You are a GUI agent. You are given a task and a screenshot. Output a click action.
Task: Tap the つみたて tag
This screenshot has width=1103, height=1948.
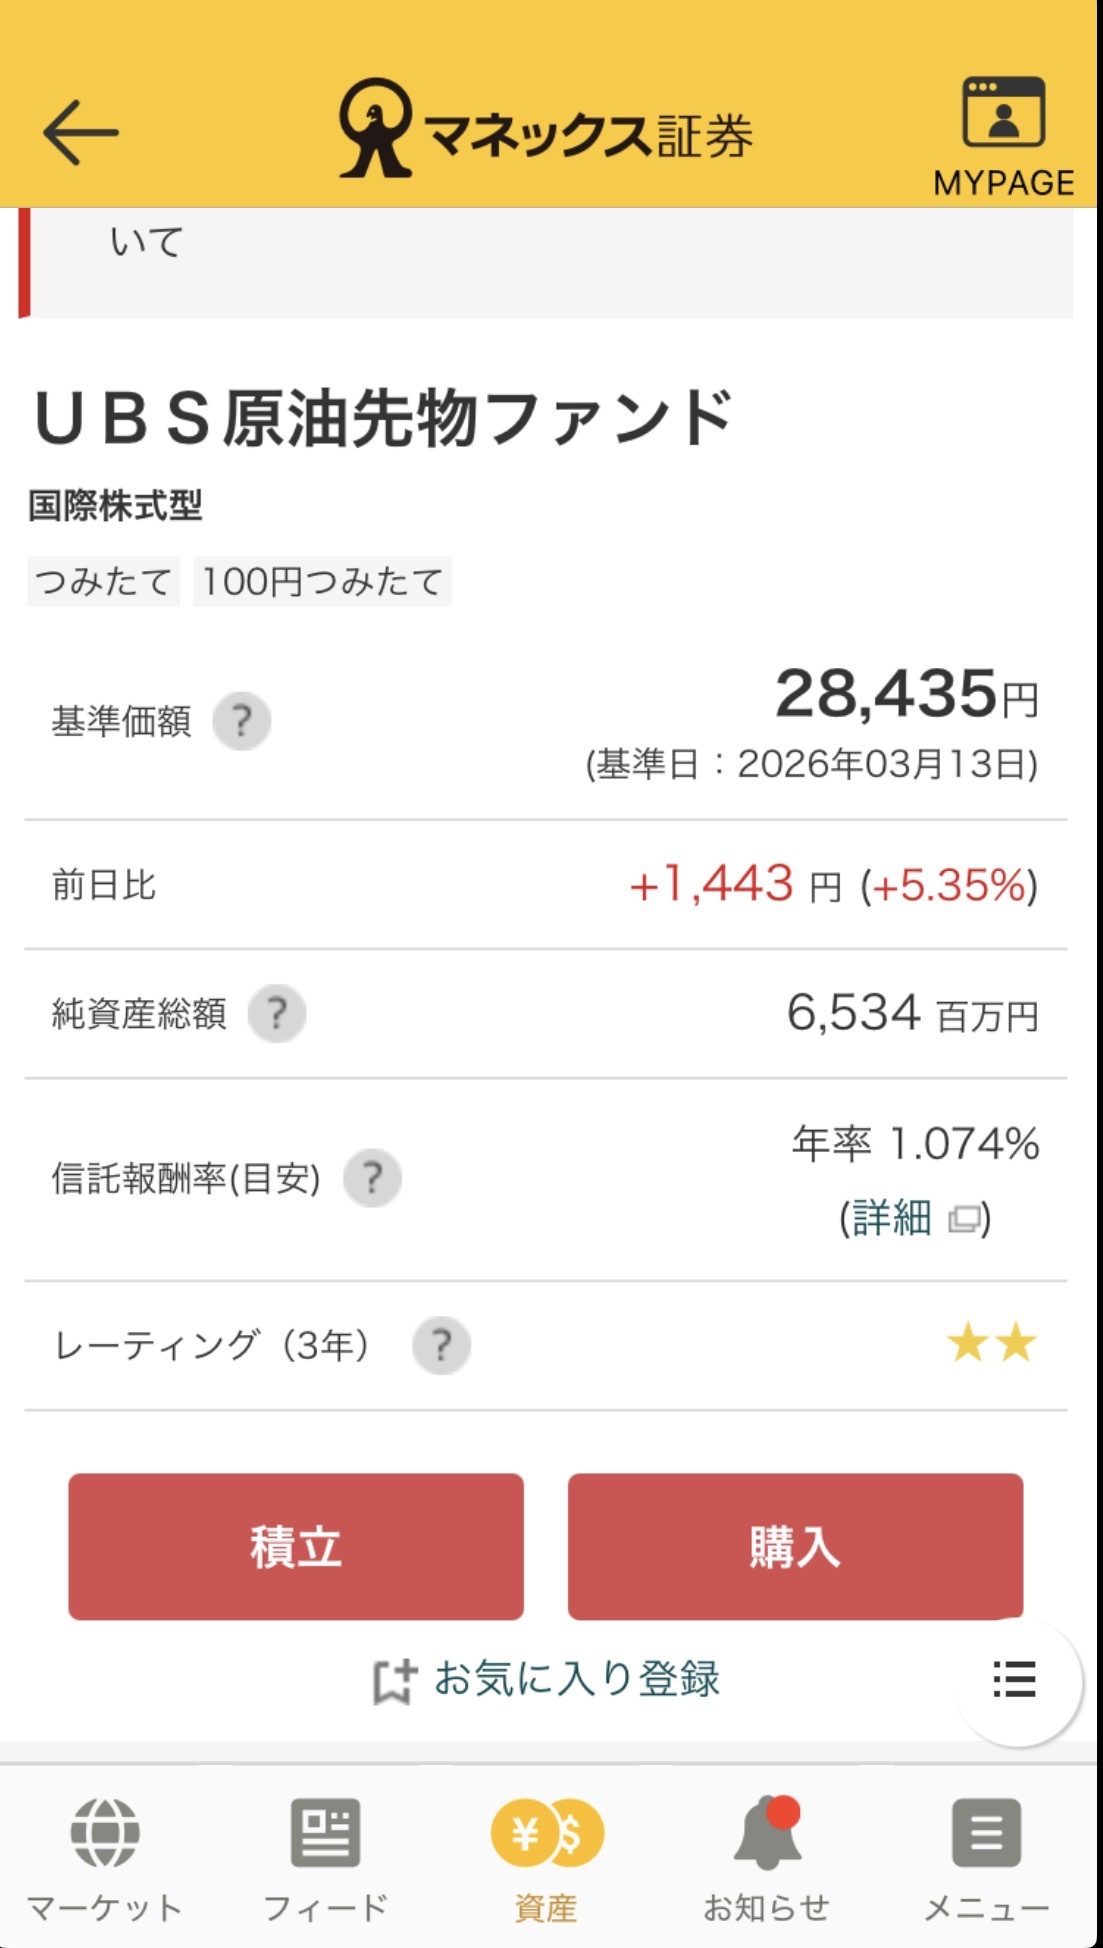click(103, 582)
